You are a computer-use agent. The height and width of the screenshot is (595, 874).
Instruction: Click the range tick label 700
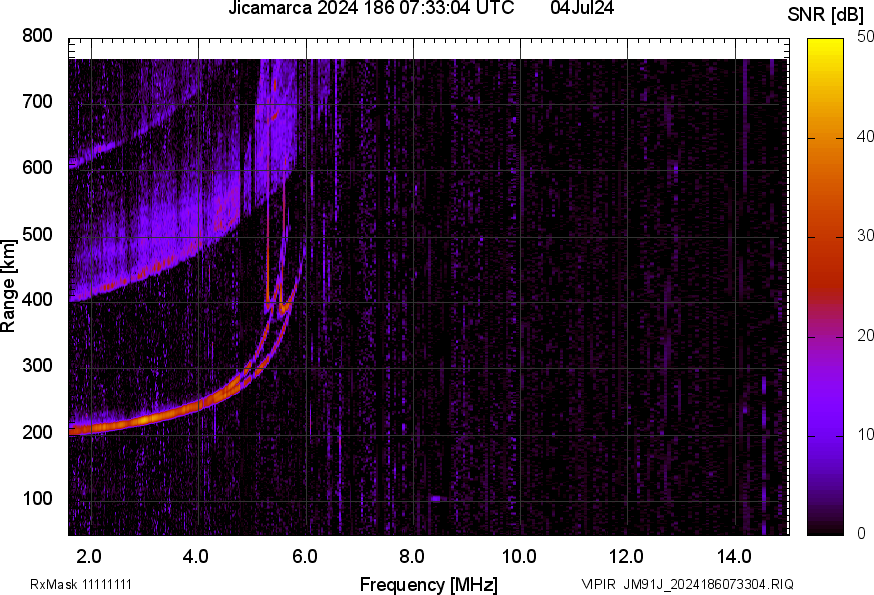coord(37,102)
